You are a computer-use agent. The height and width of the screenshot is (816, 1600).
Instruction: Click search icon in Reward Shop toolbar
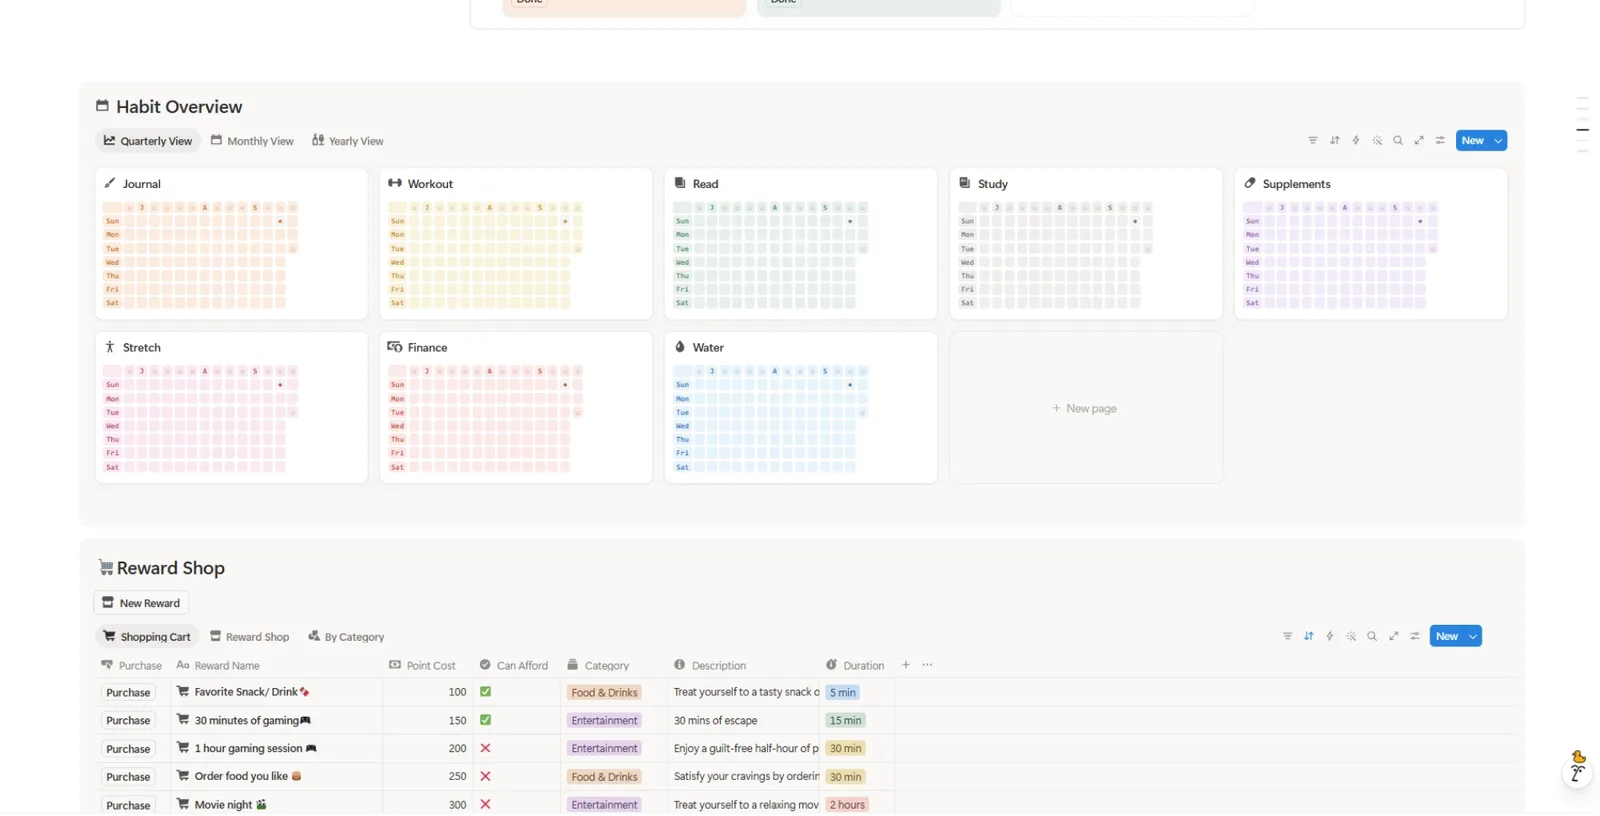click(1372, 637)
